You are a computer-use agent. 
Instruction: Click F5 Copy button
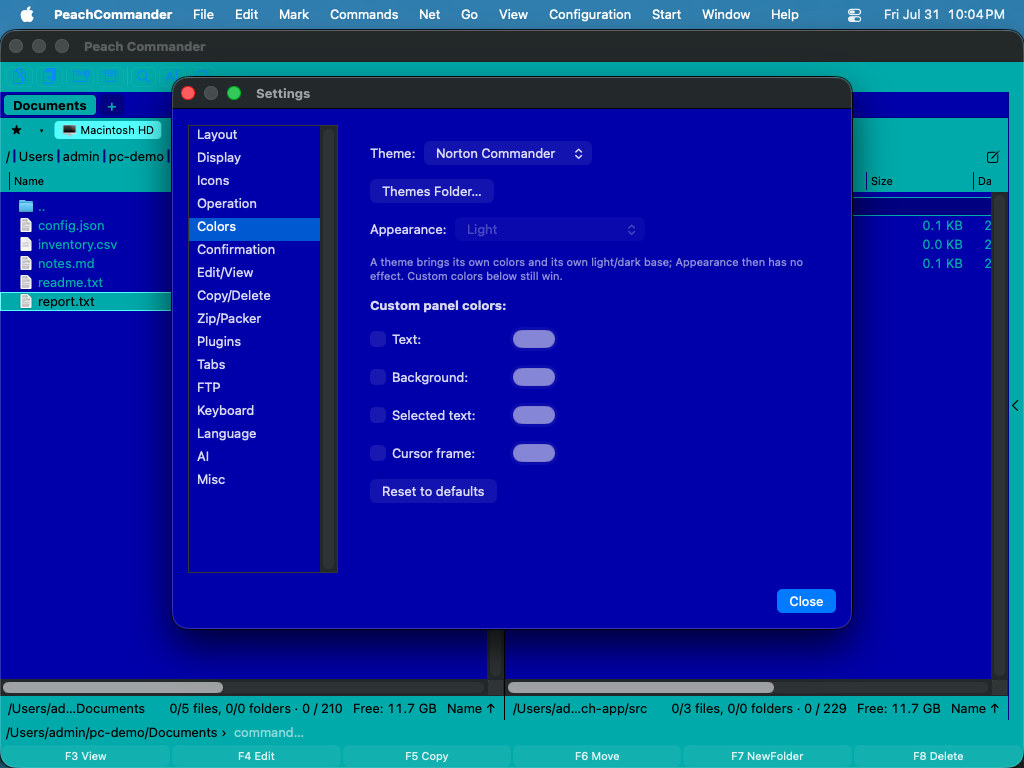426,756
